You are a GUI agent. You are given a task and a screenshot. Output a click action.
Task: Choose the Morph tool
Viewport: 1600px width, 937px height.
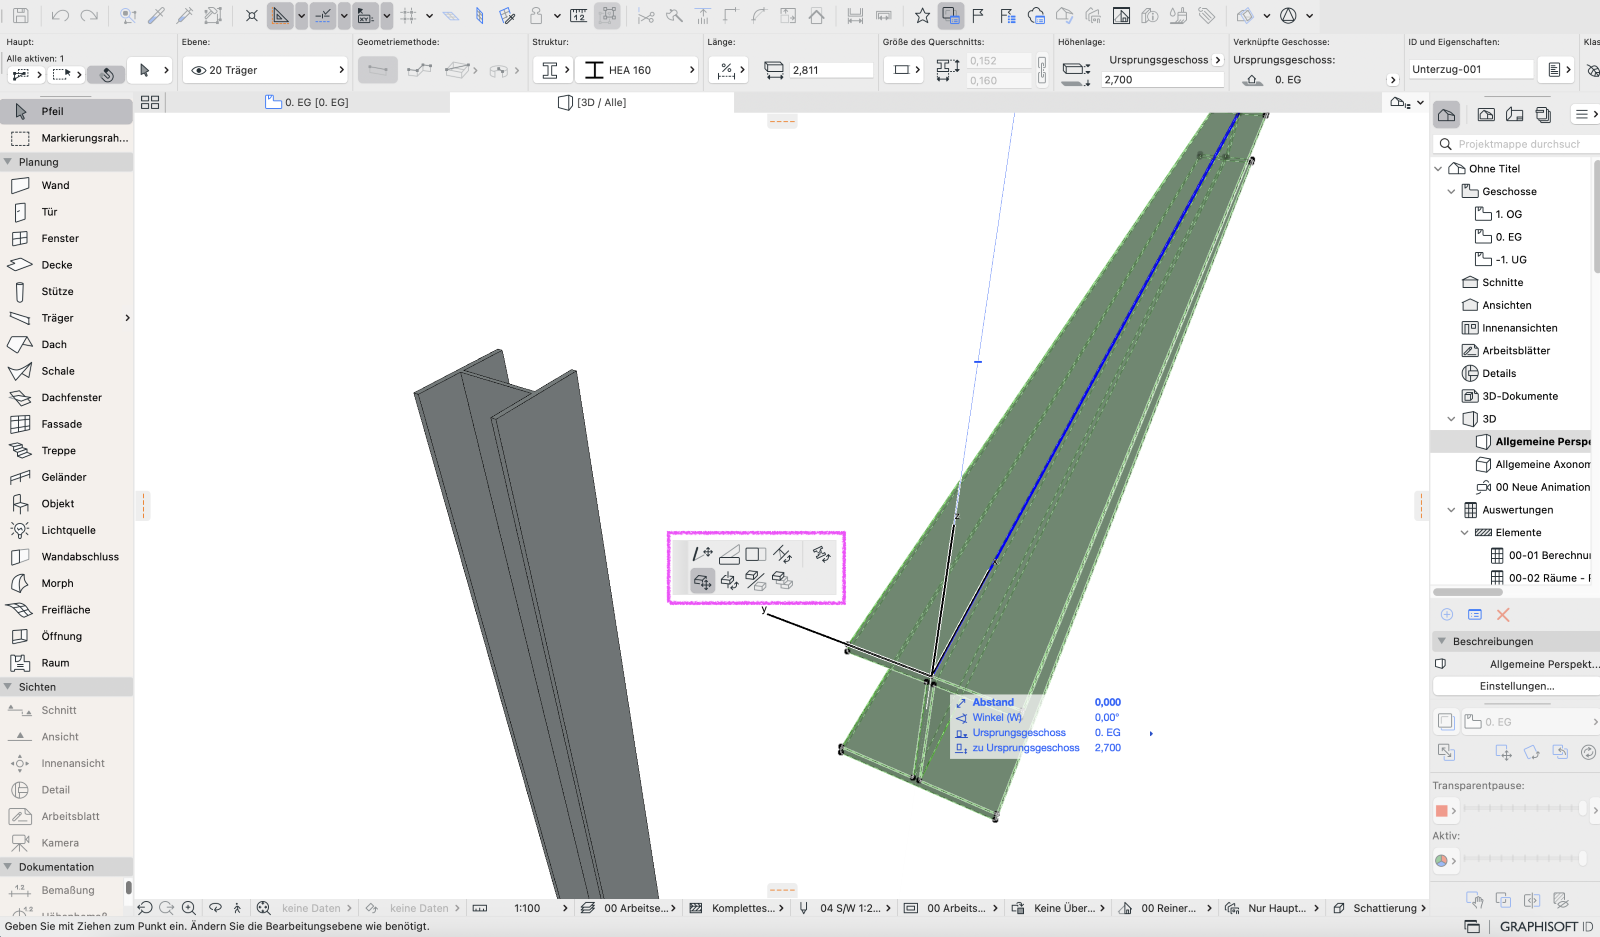pos(66,583)
